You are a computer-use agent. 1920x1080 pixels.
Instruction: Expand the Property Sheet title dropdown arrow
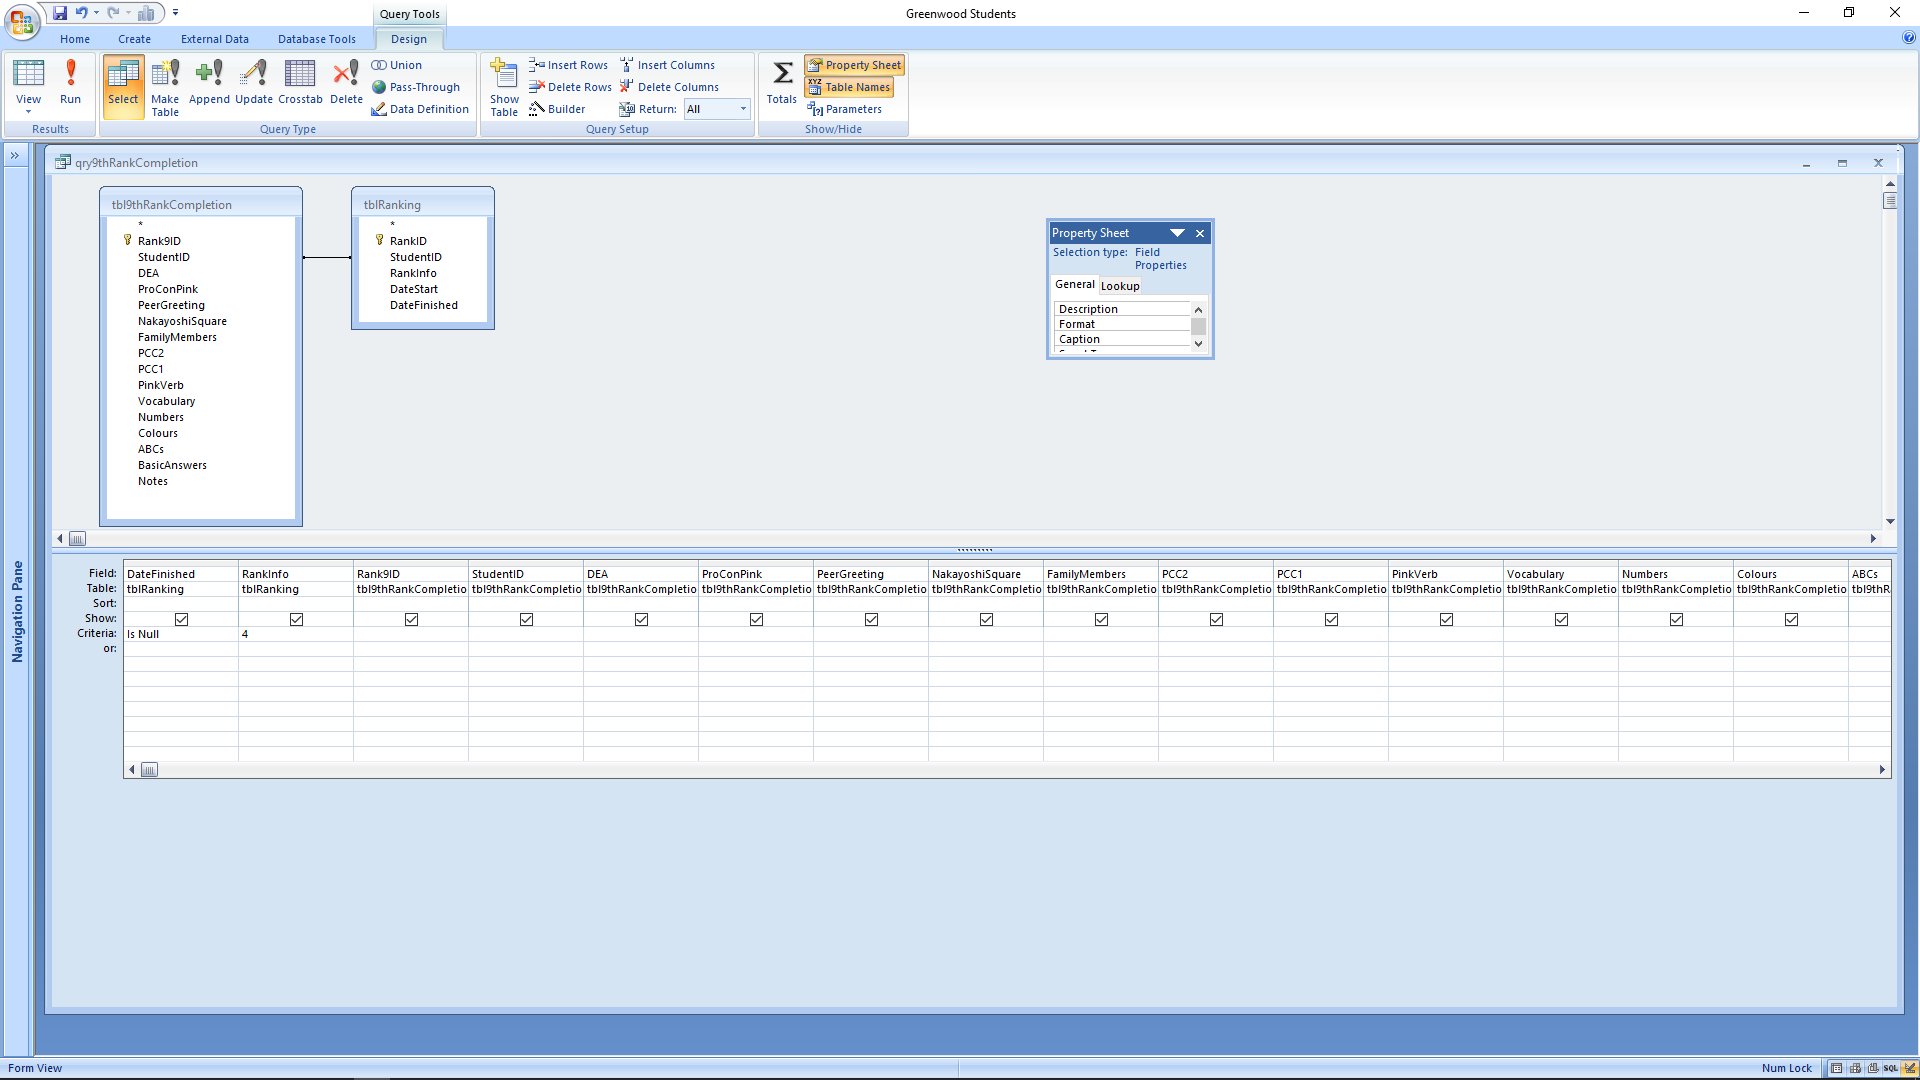(1177, 233)
